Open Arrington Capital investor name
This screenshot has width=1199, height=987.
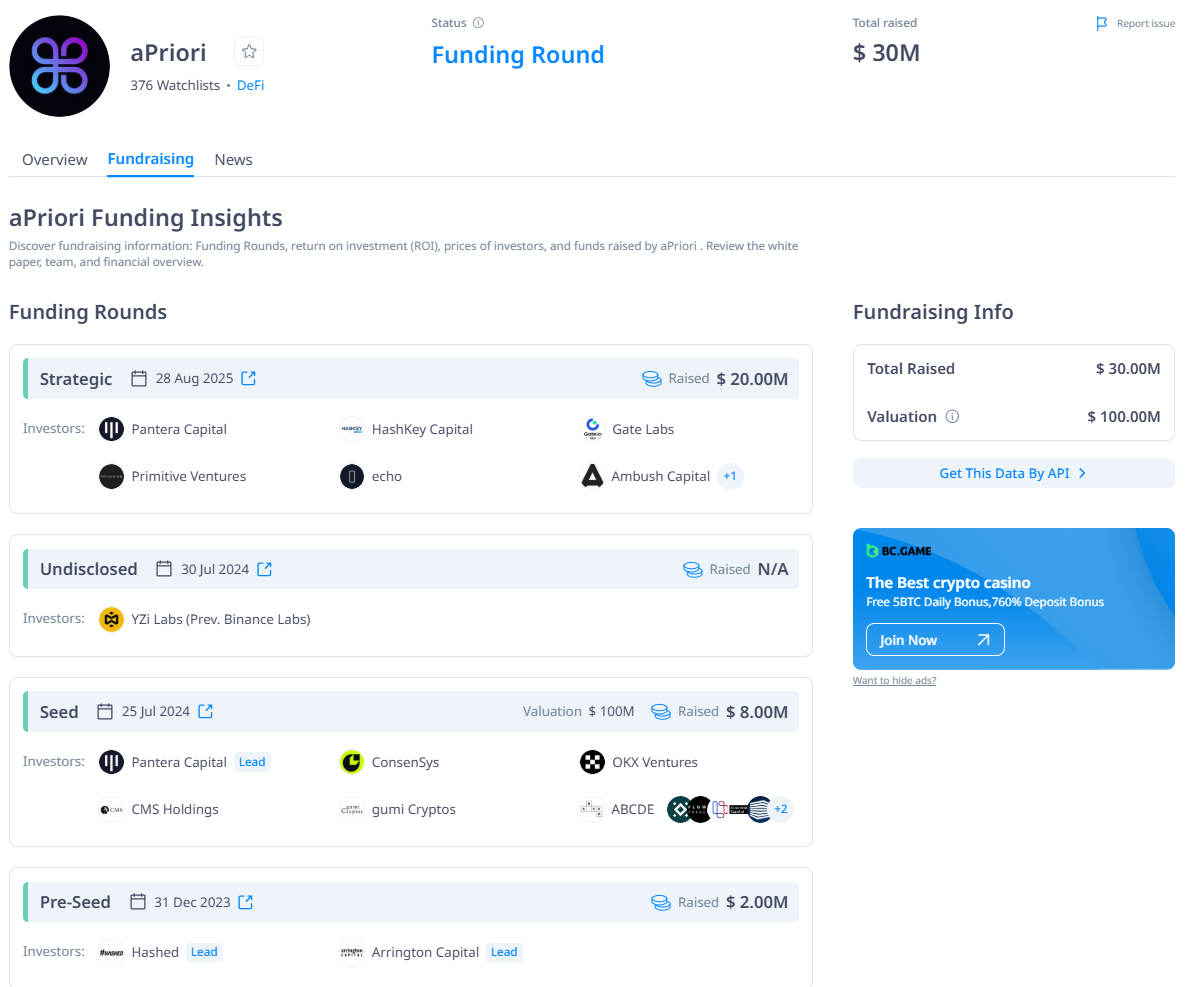425,953
